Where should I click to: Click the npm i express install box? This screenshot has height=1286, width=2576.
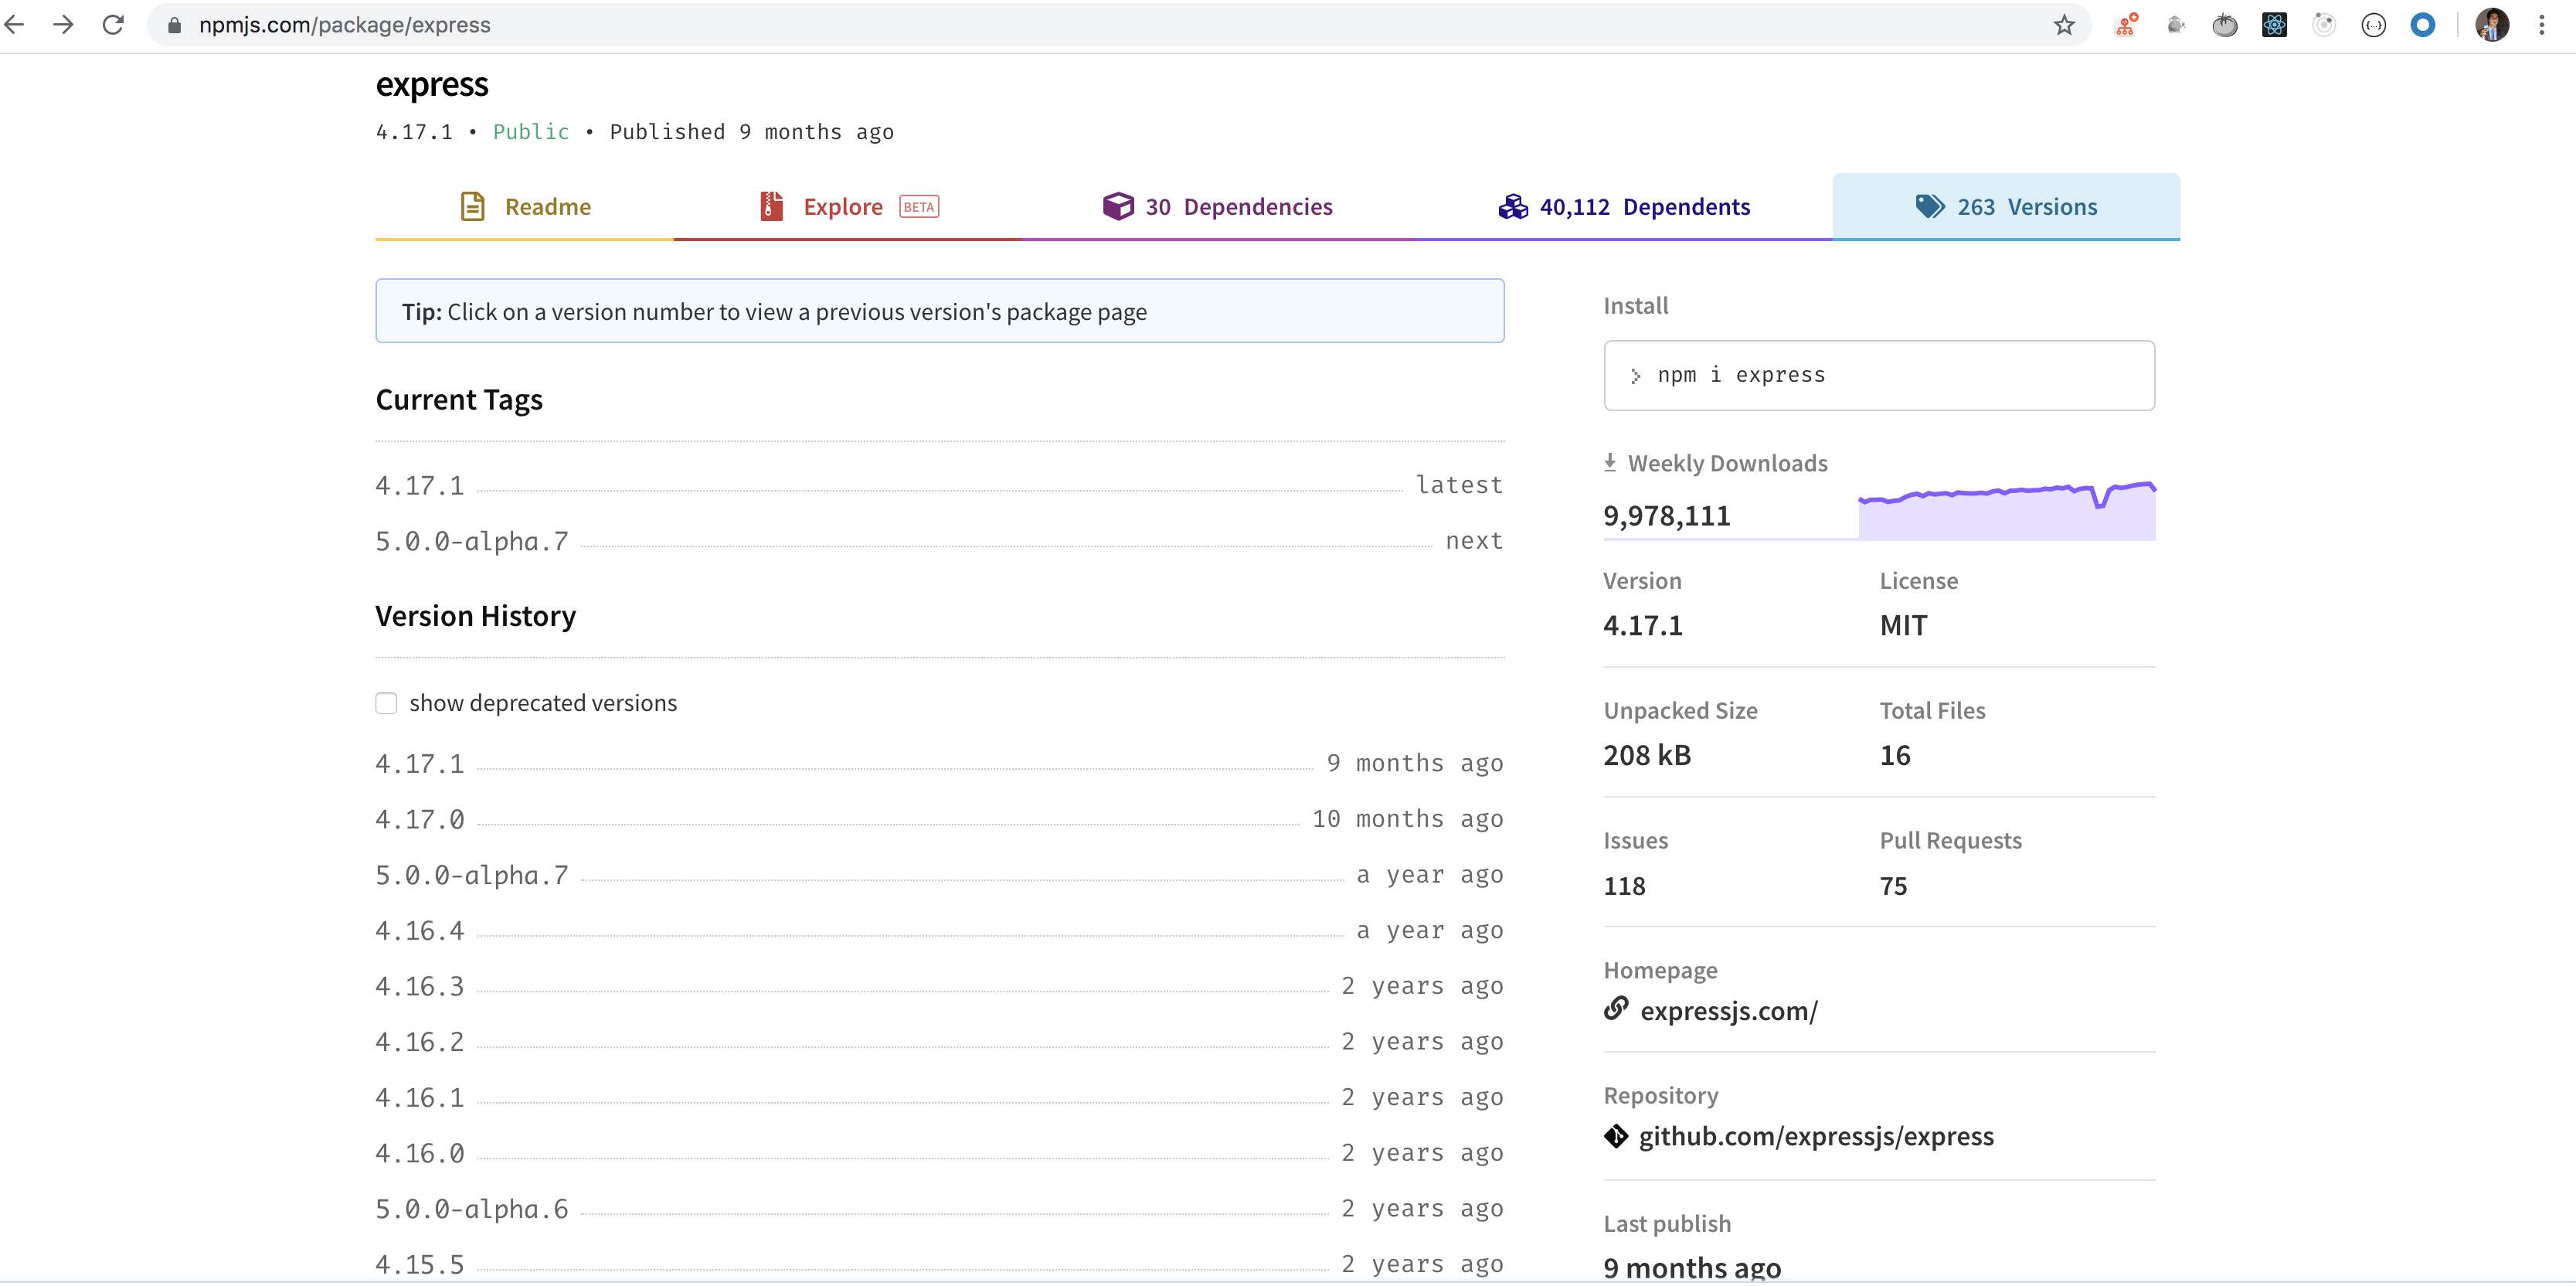click(1878, 375)
